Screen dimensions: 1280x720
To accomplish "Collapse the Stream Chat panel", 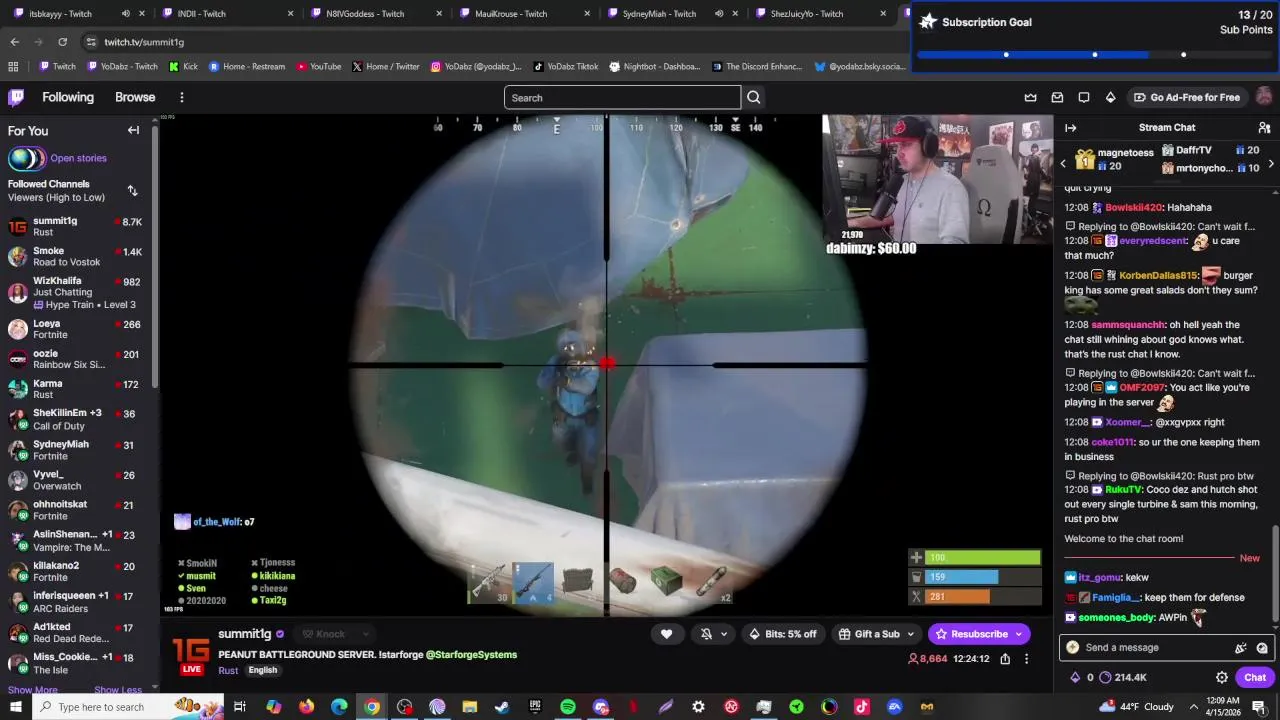I will [1071, 128].
